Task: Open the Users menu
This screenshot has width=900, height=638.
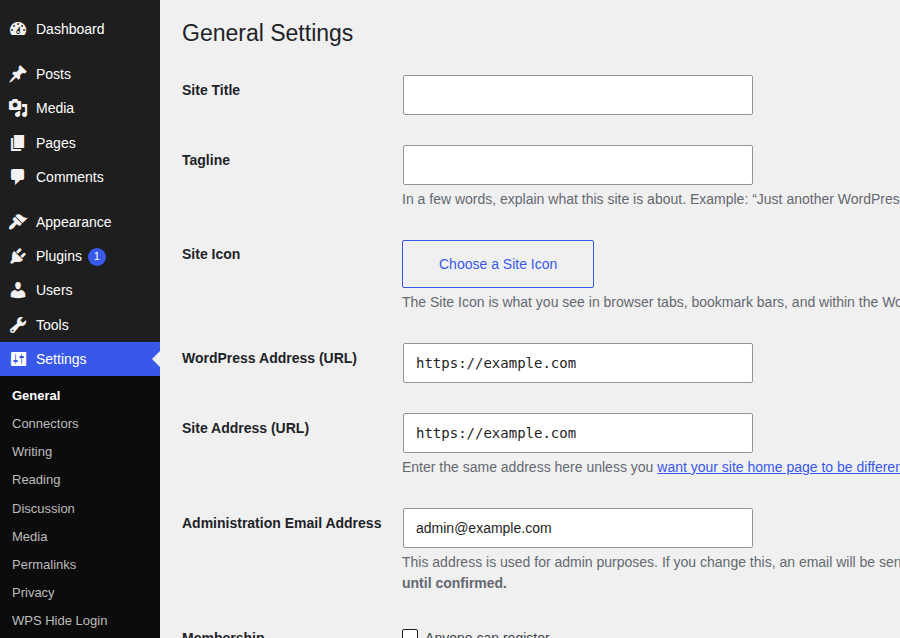Action: pyautogui.click(x=55, y=290)
